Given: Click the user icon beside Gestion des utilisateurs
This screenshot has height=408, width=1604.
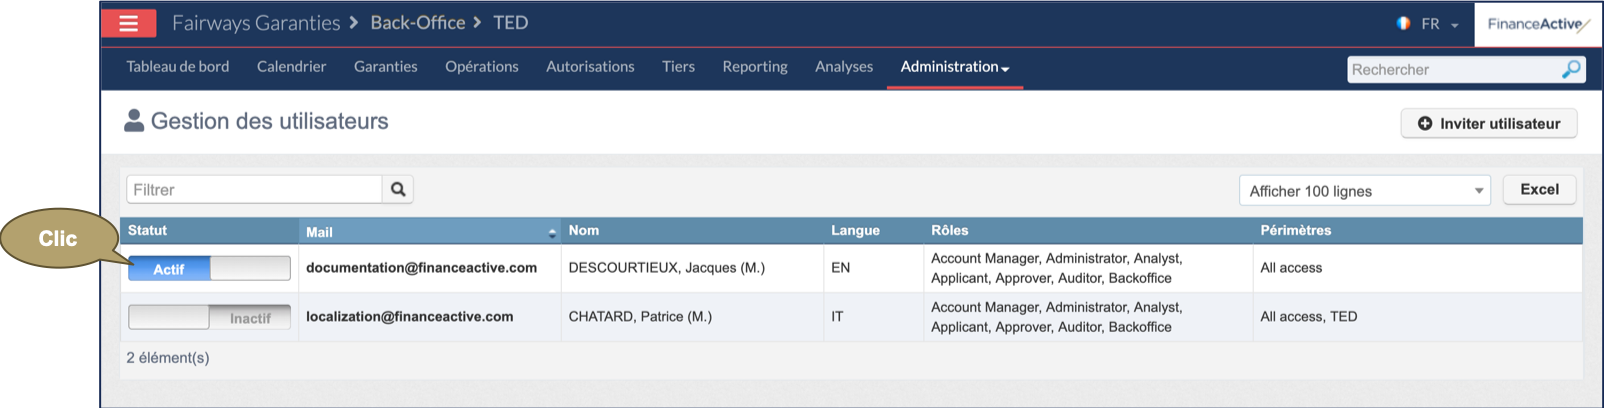Looking at the screenshot, I should pyautogui.click(x=134, y=121).
